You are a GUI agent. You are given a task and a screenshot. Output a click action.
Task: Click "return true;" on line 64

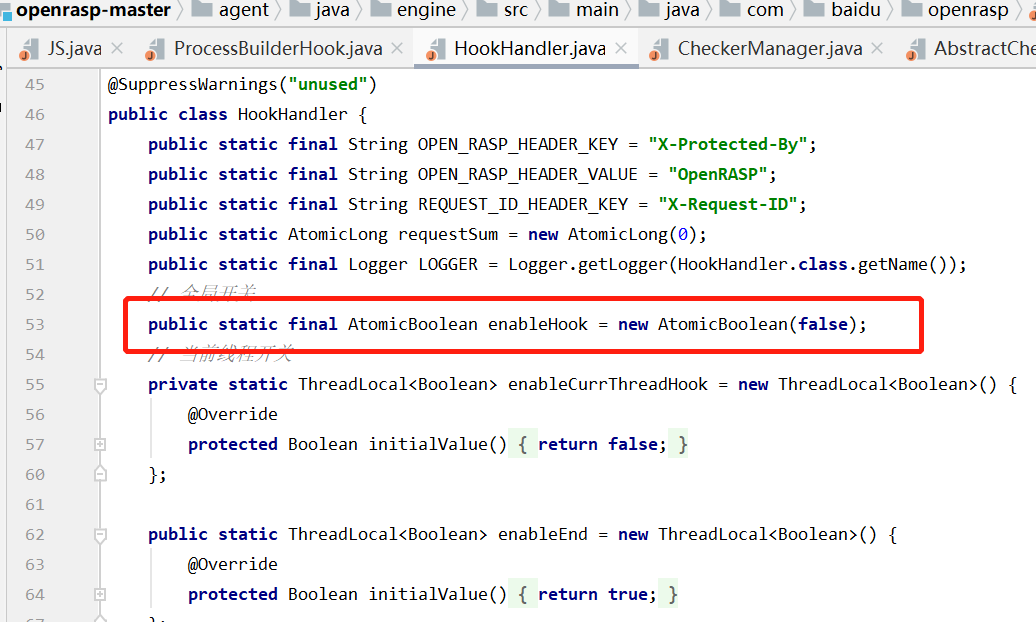click(597, 594)
